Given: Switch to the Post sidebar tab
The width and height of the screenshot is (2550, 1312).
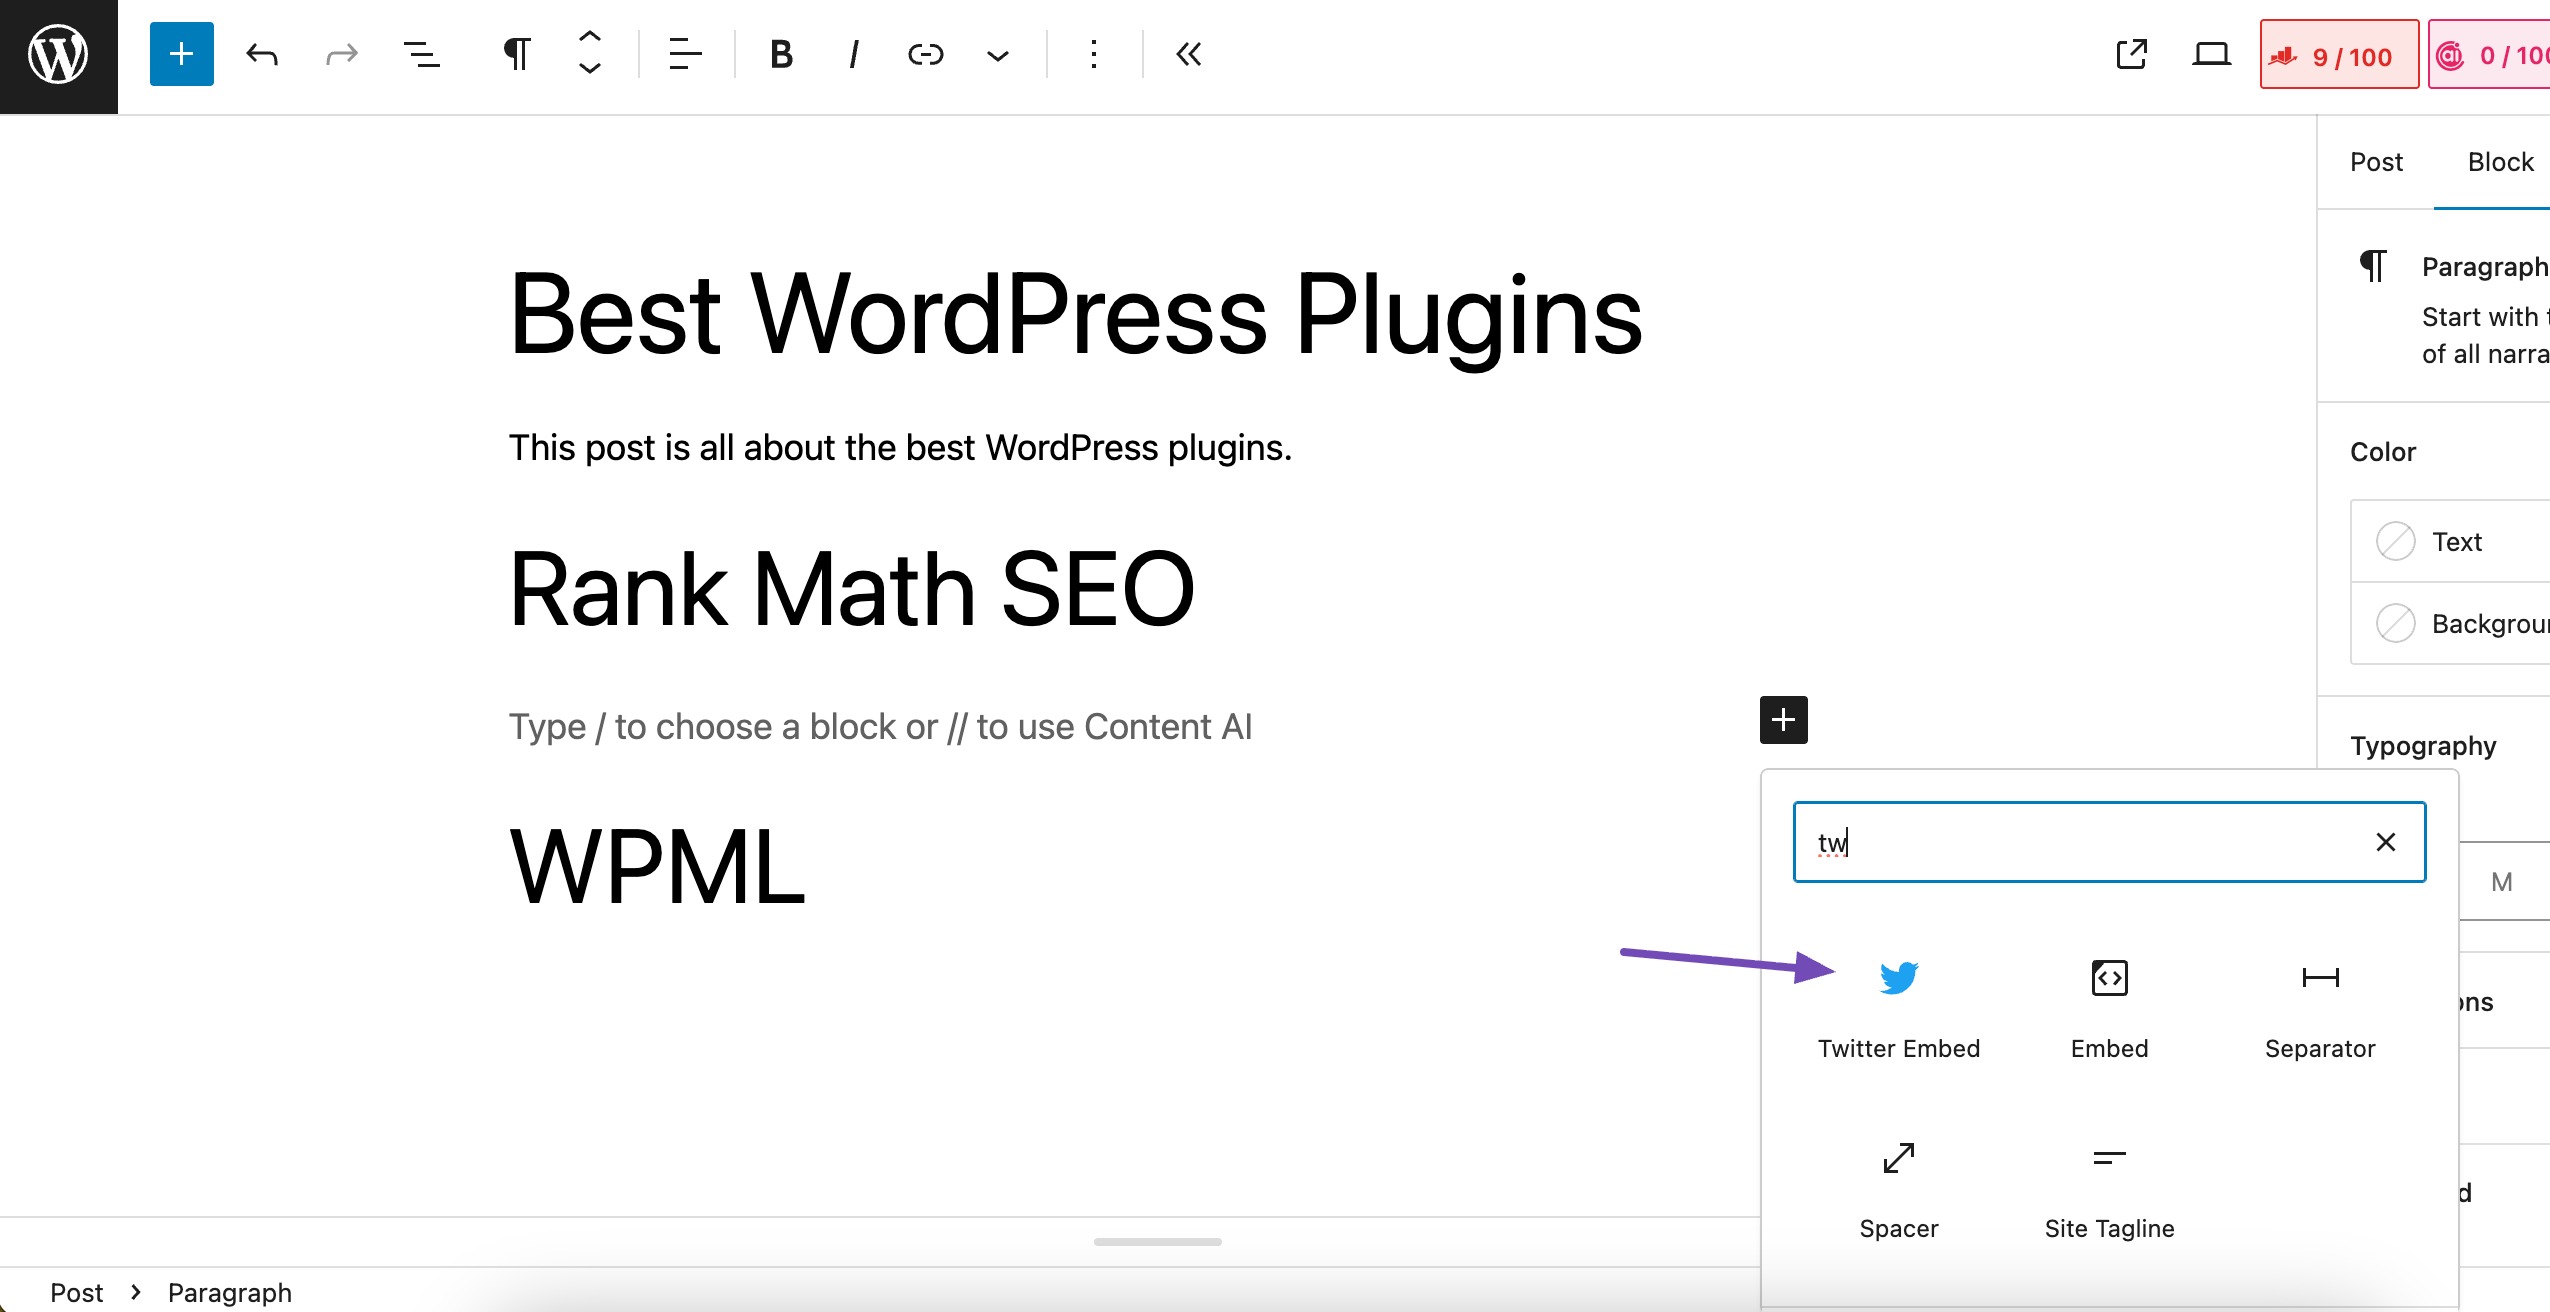Looking at the screenshot, I should click(x=2376, y=162).
